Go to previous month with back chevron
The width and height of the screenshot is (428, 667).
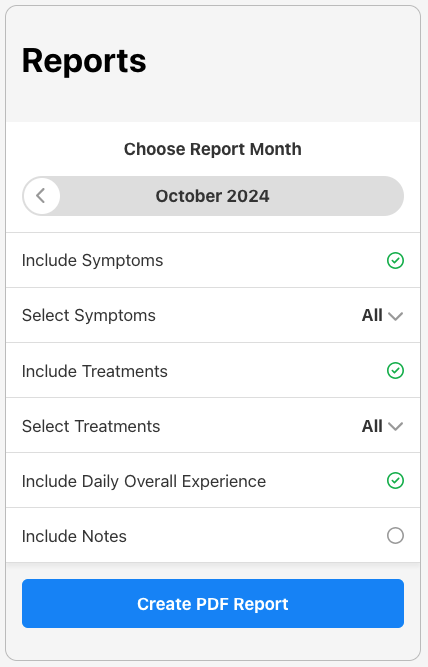(x=41, y=196)
